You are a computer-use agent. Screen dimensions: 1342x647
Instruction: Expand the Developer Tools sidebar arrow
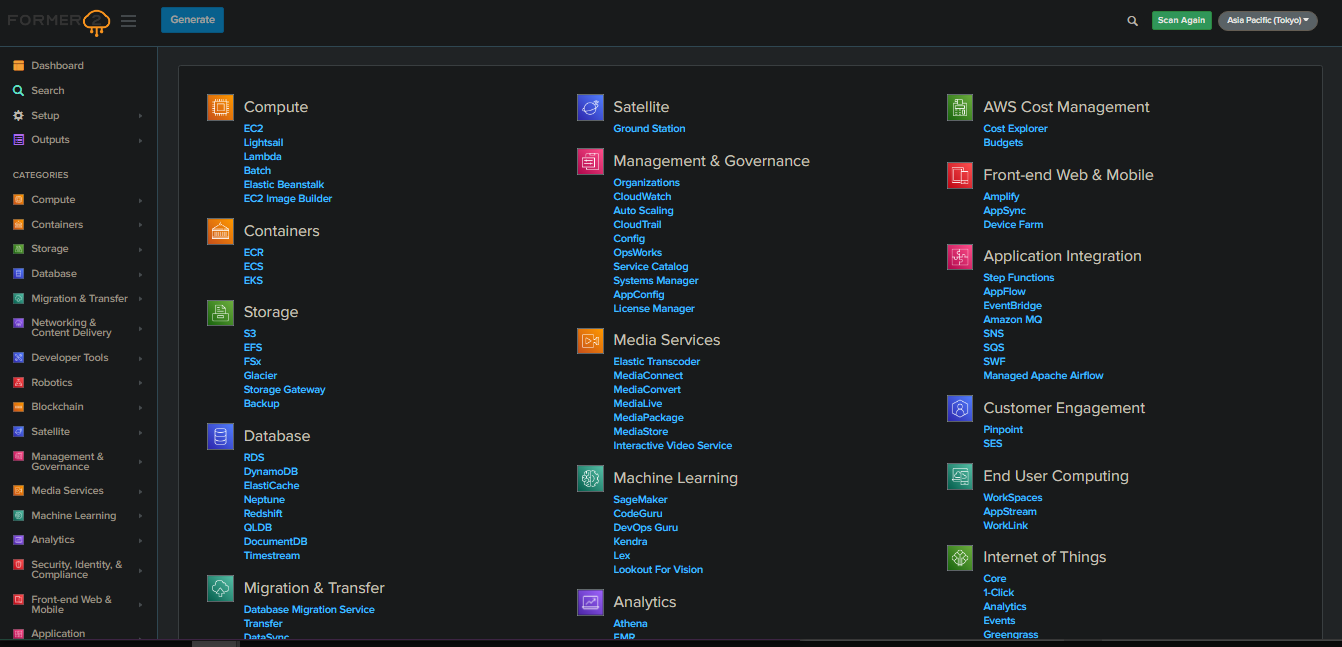coord(140,358)
